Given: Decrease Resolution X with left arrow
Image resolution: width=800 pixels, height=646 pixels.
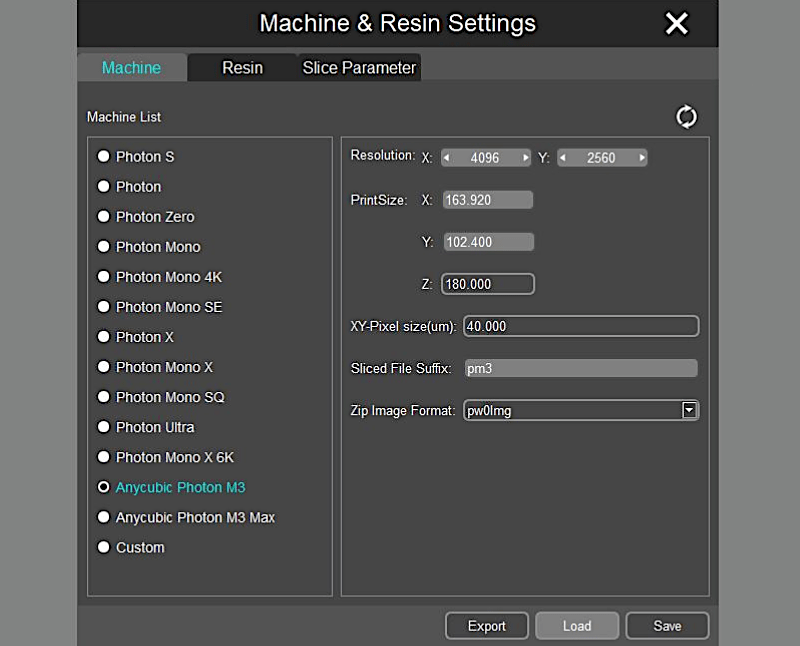Looking at the screenshot, I should tap(446, 158).
